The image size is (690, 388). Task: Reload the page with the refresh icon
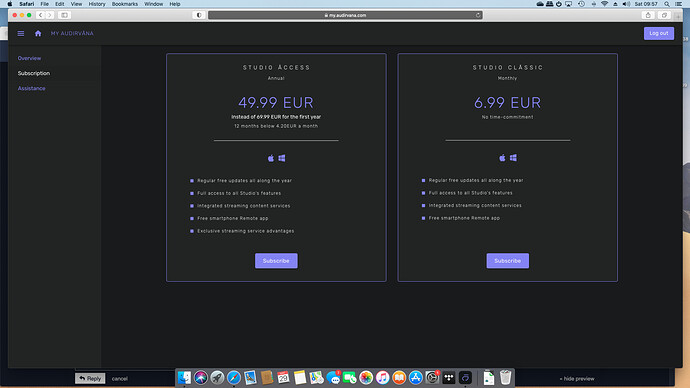tap(478, 15)
